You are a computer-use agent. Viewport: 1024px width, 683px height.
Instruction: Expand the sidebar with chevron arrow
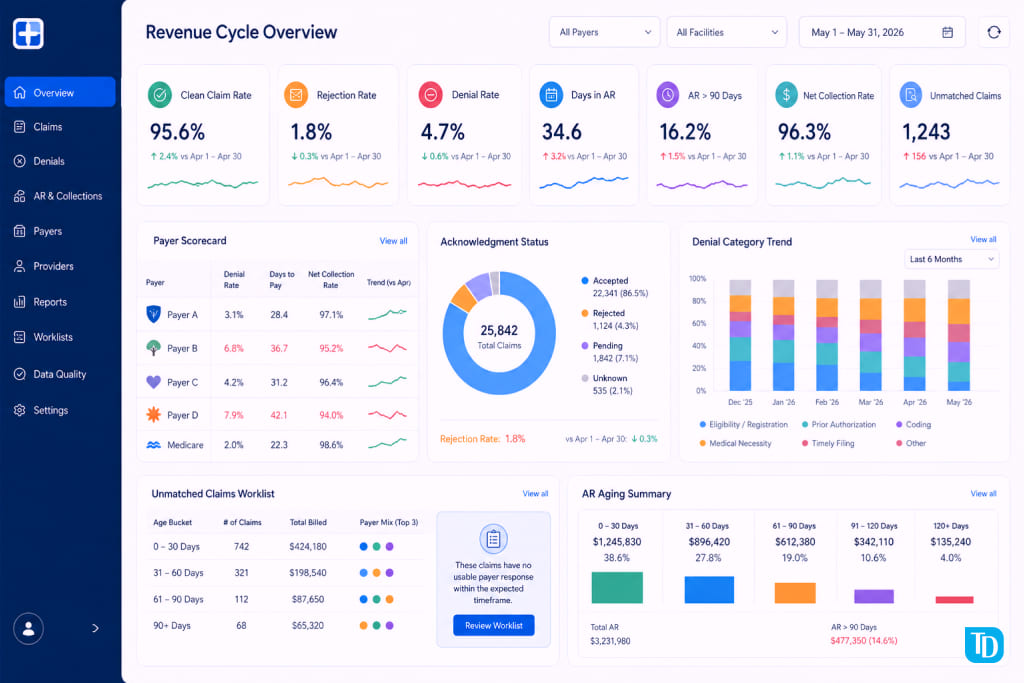(x=95, y=628)
